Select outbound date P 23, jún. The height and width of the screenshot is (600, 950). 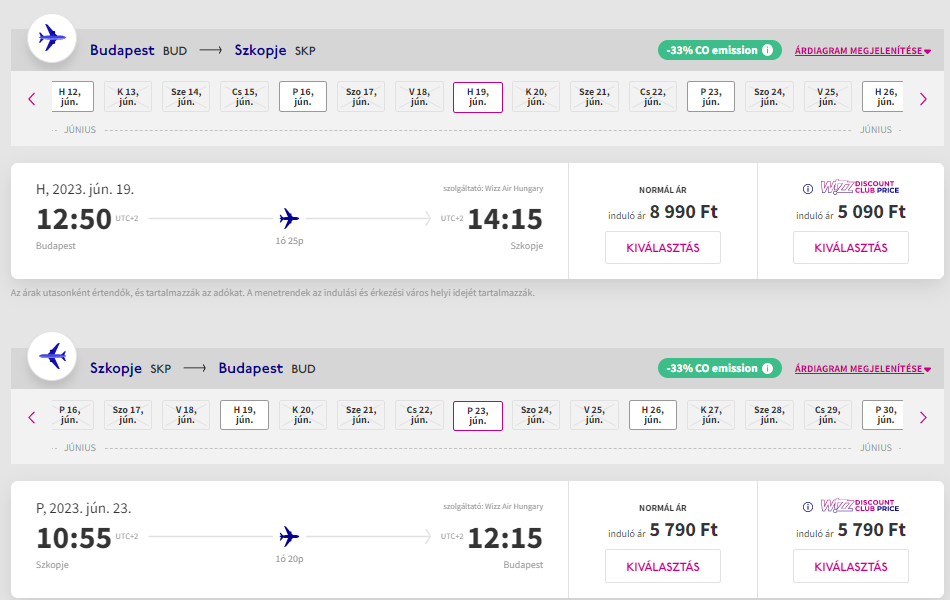click(x=710, y=96)
